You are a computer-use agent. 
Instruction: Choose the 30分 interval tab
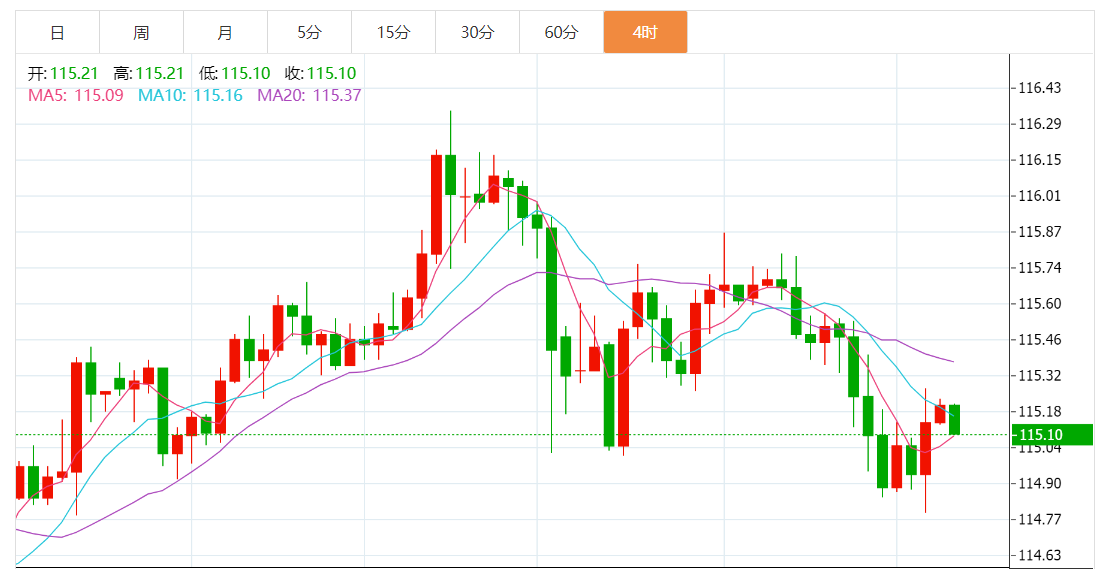(x=478, y=33)
